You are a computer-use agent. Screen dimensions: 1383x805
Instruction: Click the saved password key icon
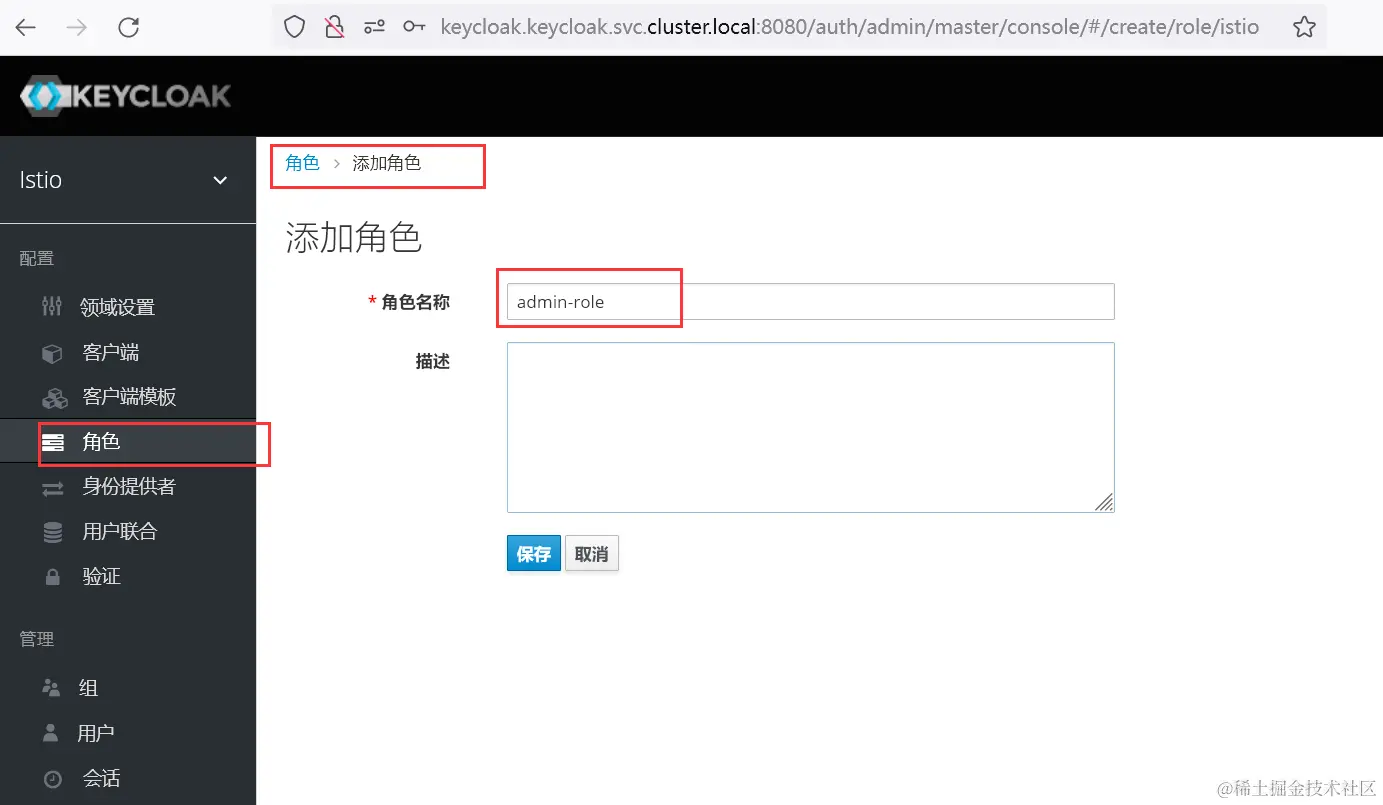click(x=414, y=28)
